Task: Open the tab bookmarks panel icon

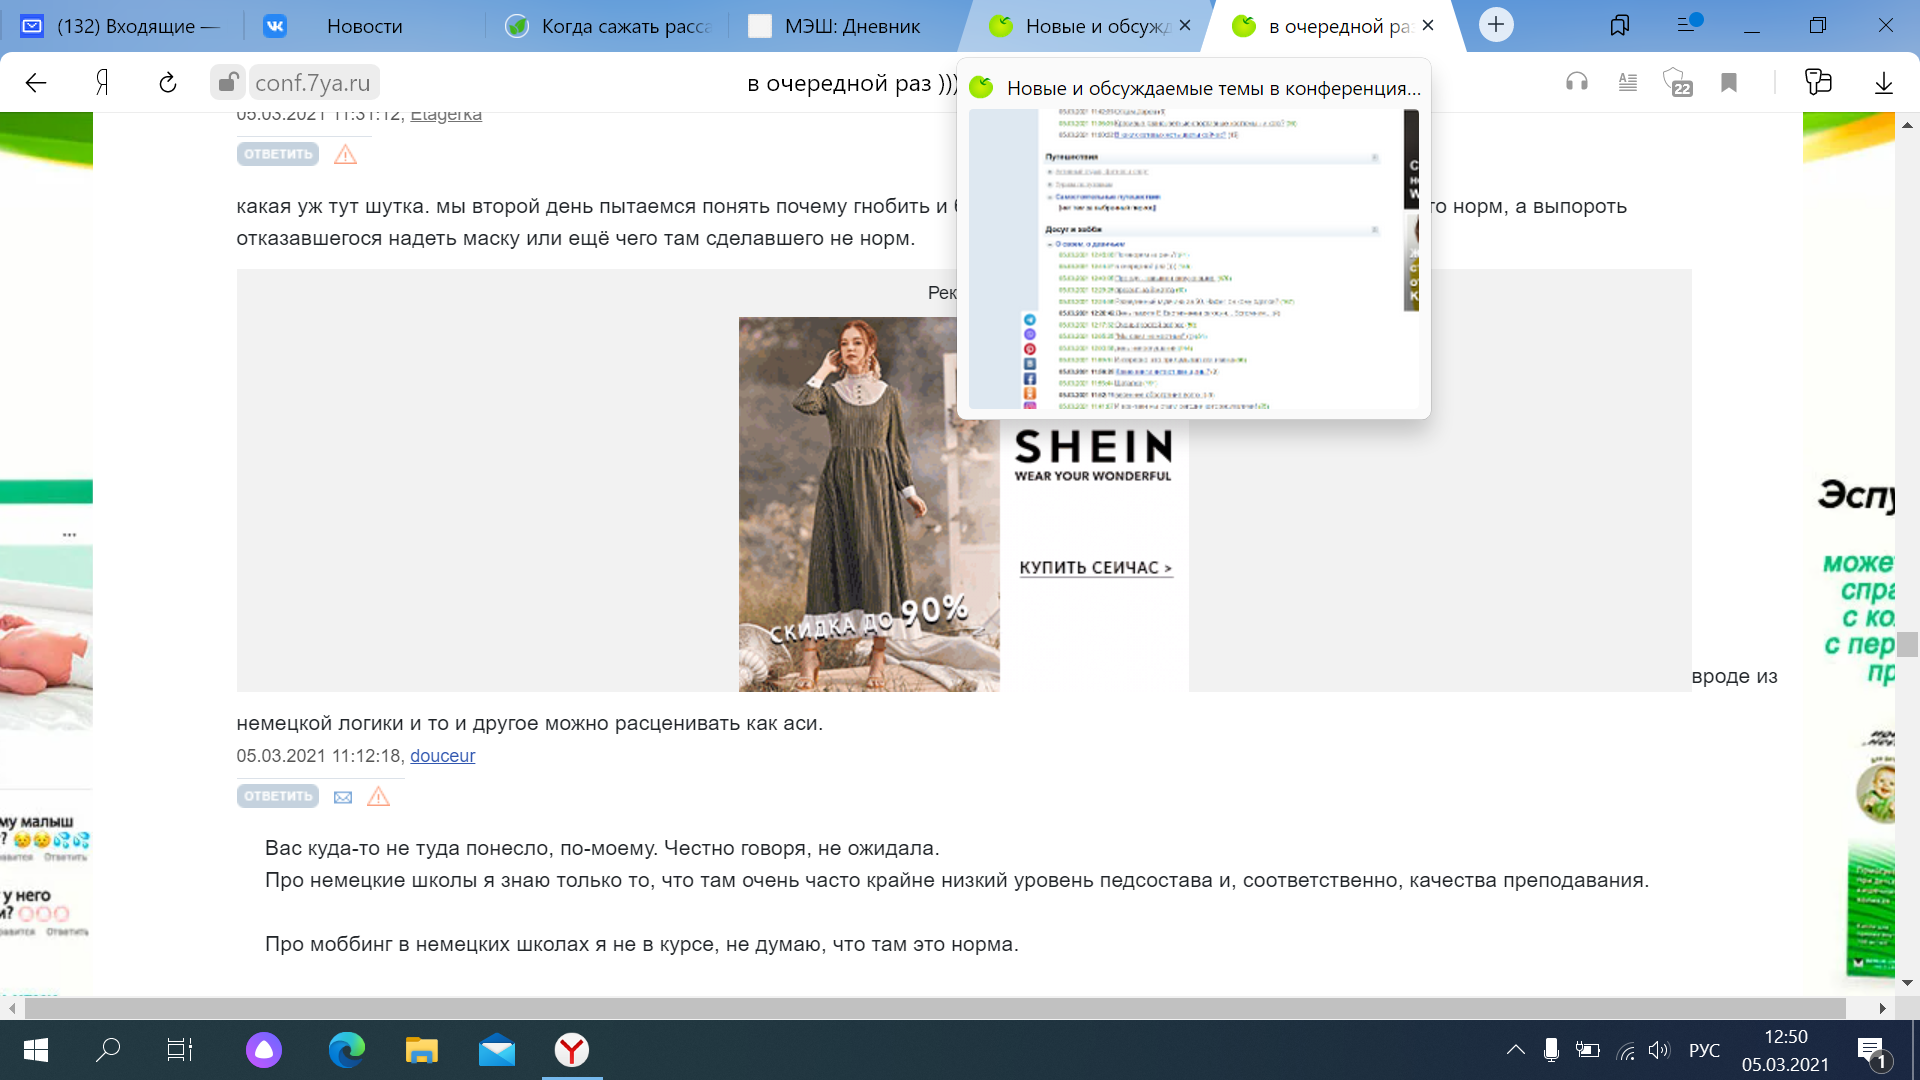Action: [x=1619, y=25]
